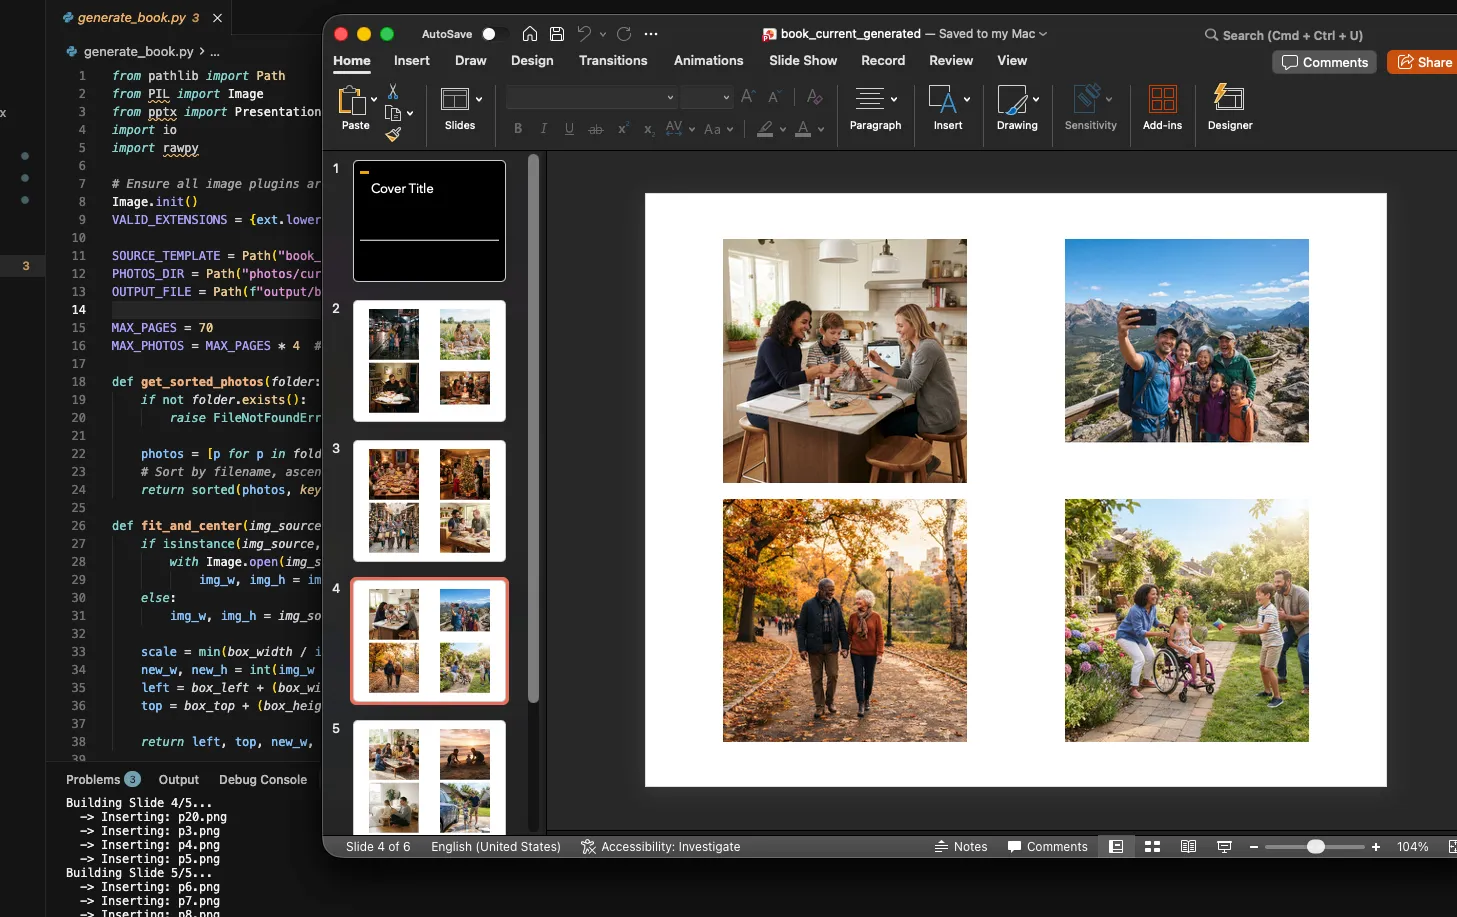Click the zoom slider handle

tap(1316, 847)
